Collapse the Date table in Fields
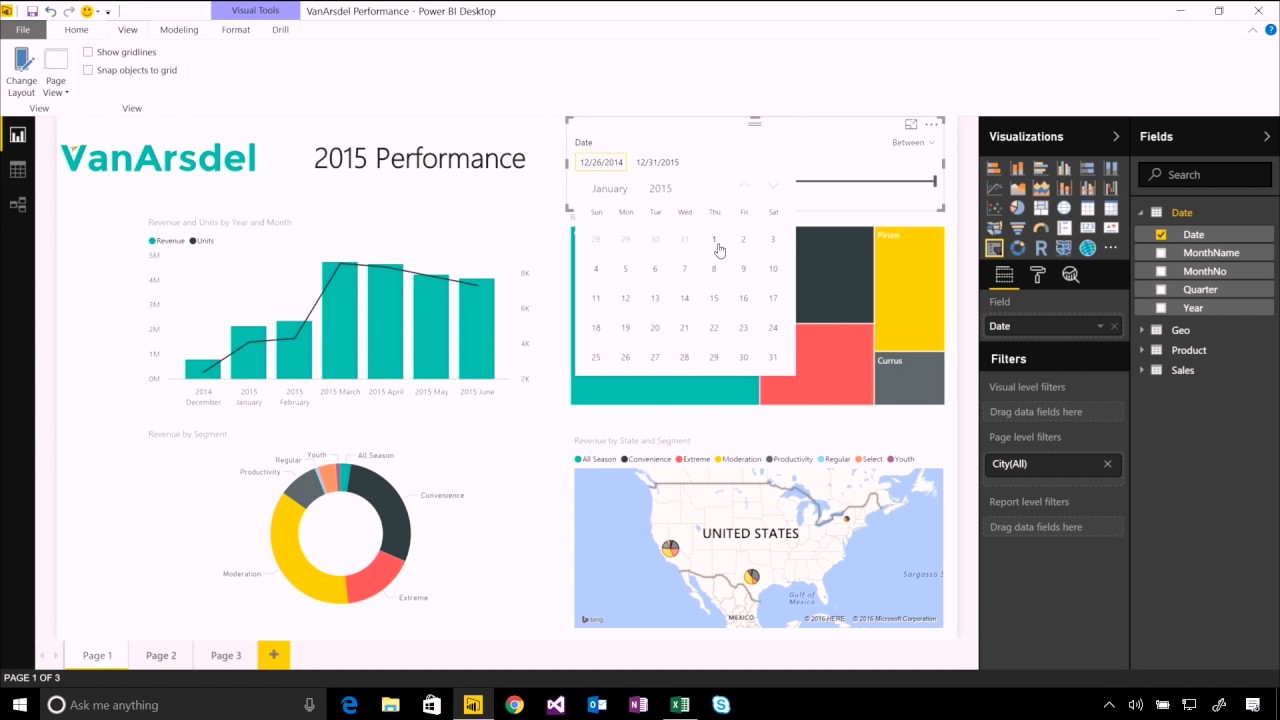The image size is (1280, 720). 1140,212
